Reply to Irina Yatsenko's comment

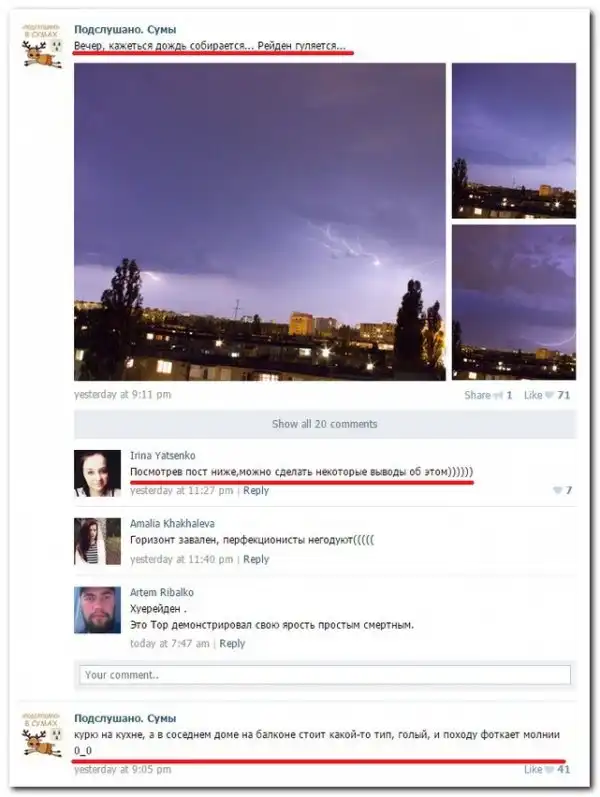pyautogui.click(x=256, y=491)
